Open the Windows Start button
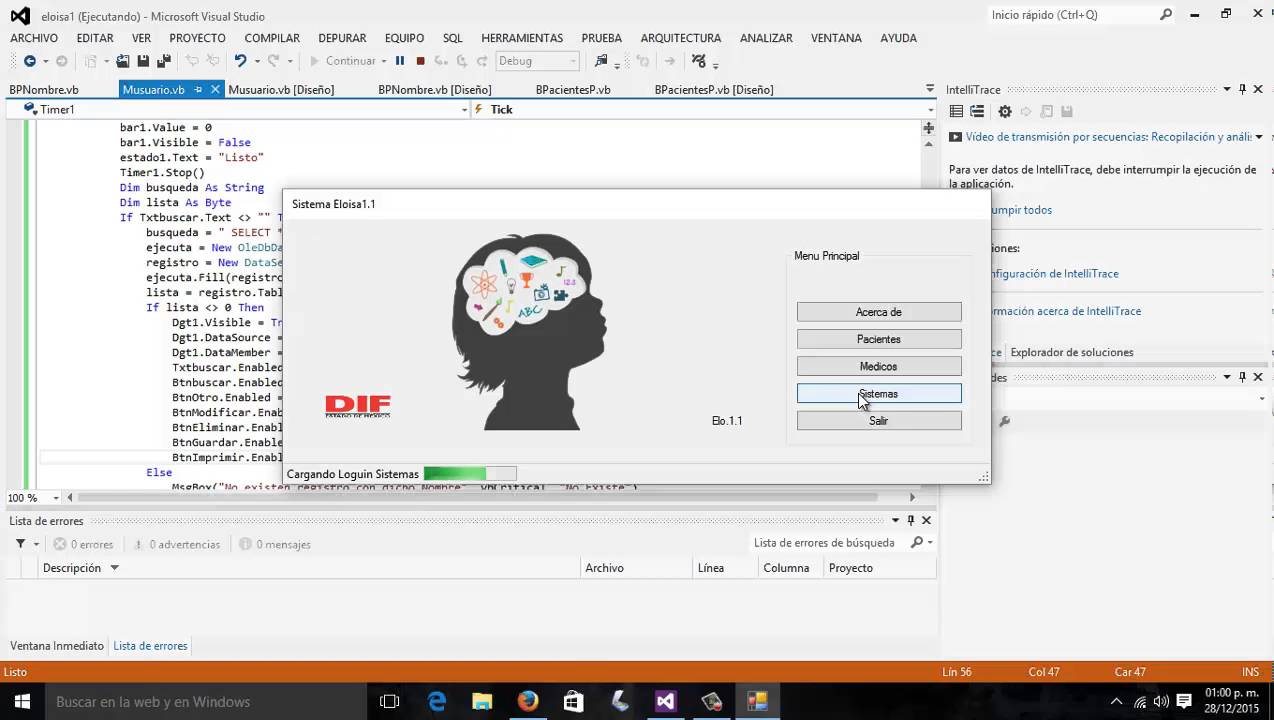Screen dimensions: 1274x720 pyautogui.click(x=21, y=701)
